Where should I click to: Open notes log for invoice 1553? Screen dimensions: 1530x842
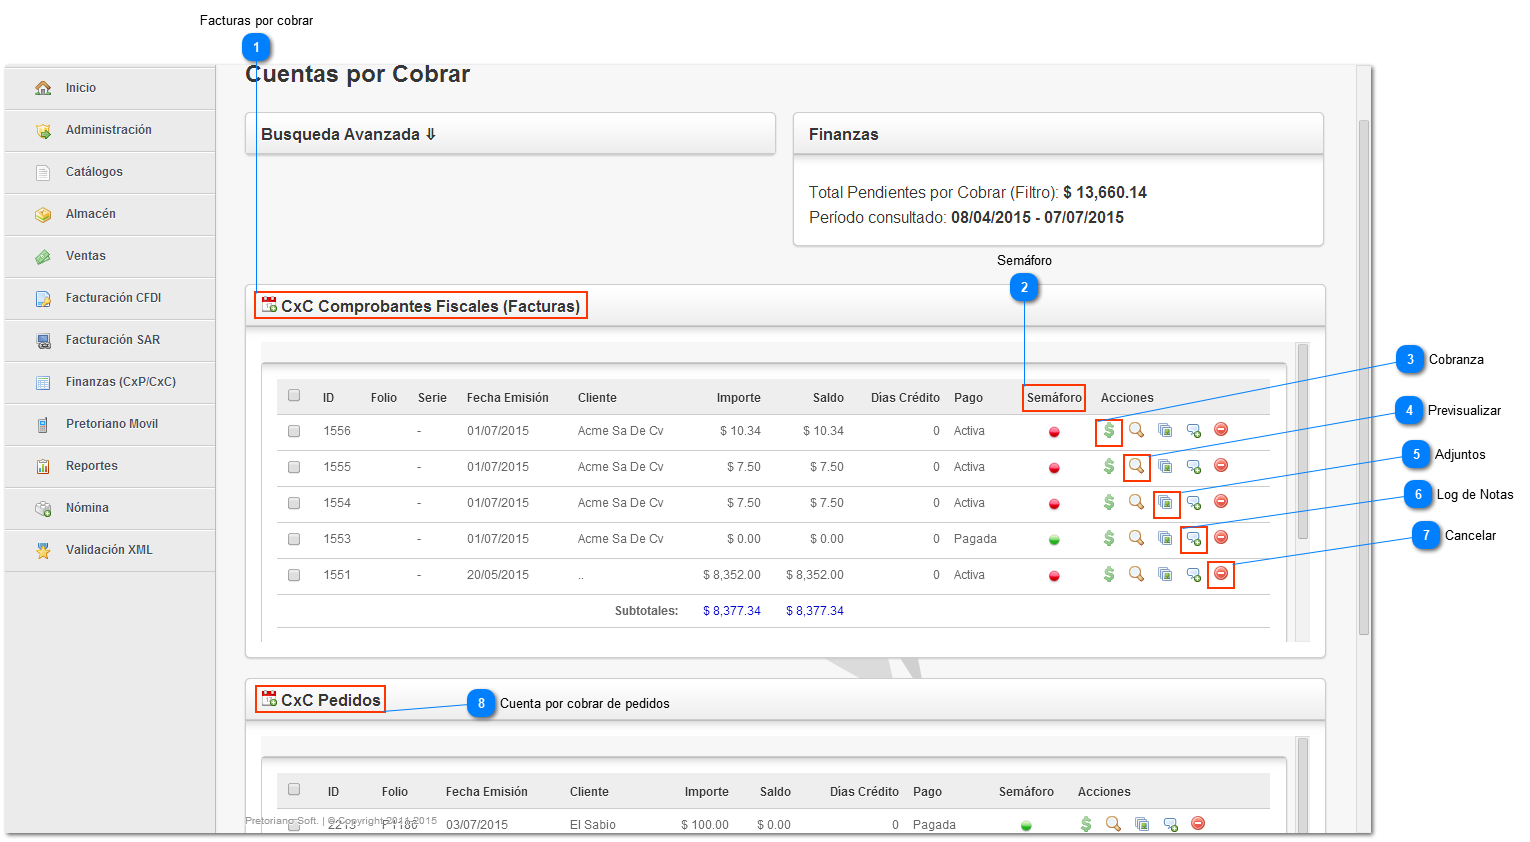coord(1193,538)
